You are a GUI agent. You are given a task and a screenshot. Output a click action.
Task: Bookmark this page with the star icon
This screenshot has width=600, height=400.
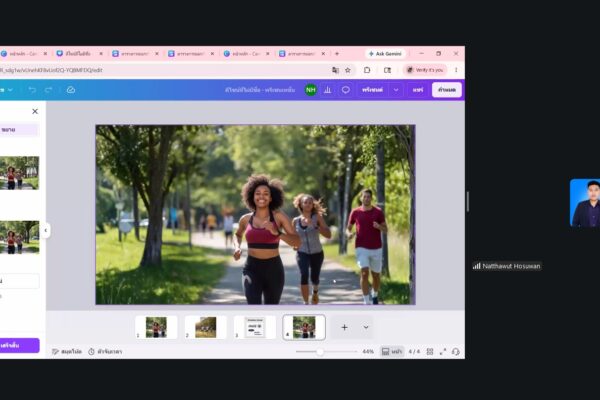[x=348, y=70]
